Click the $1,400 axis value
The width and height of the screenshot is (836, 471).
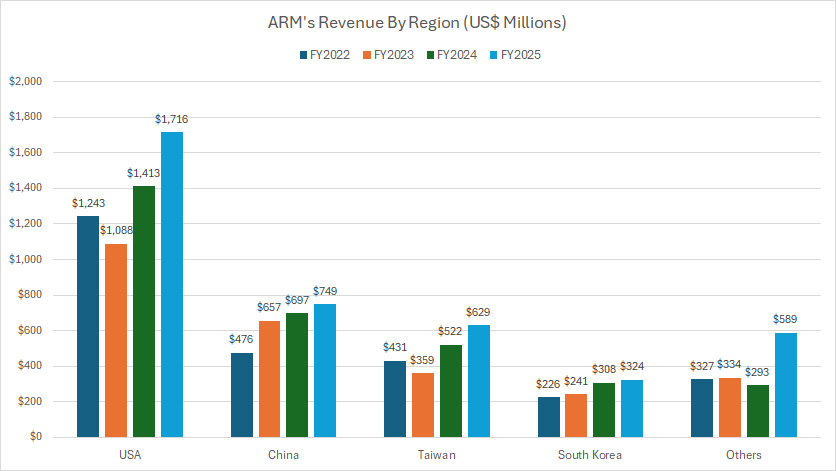pos(26,188)
